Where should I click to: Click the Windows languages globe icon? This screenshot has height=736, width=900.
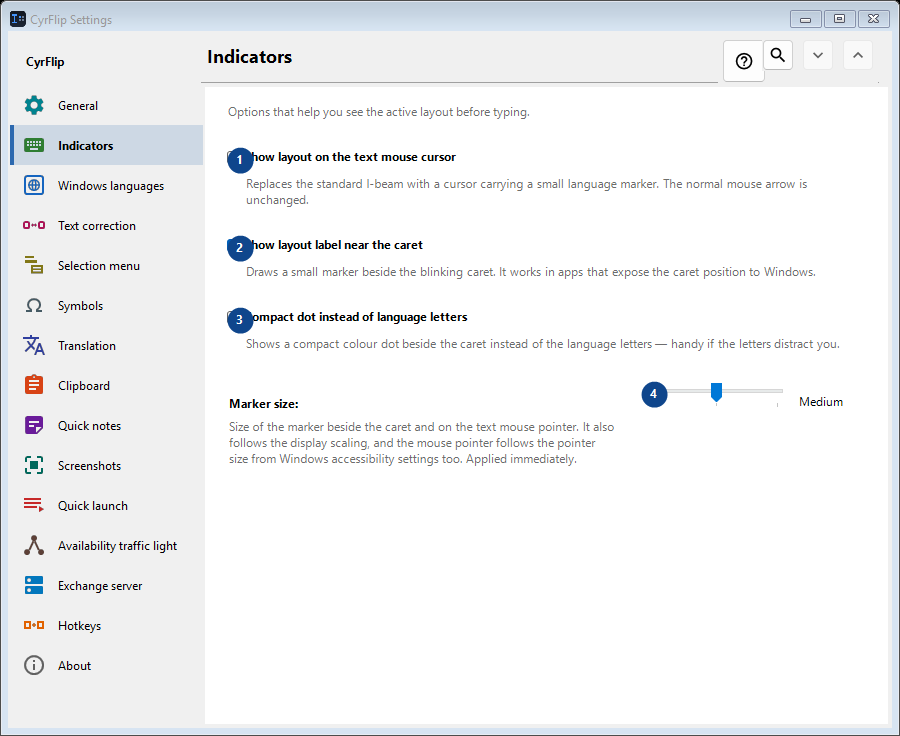(34, 185)
